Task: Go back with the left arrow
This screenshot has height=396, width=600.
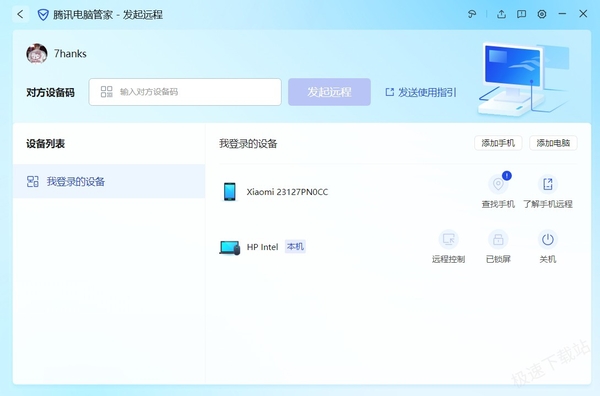Action: [x=20, y=15]
